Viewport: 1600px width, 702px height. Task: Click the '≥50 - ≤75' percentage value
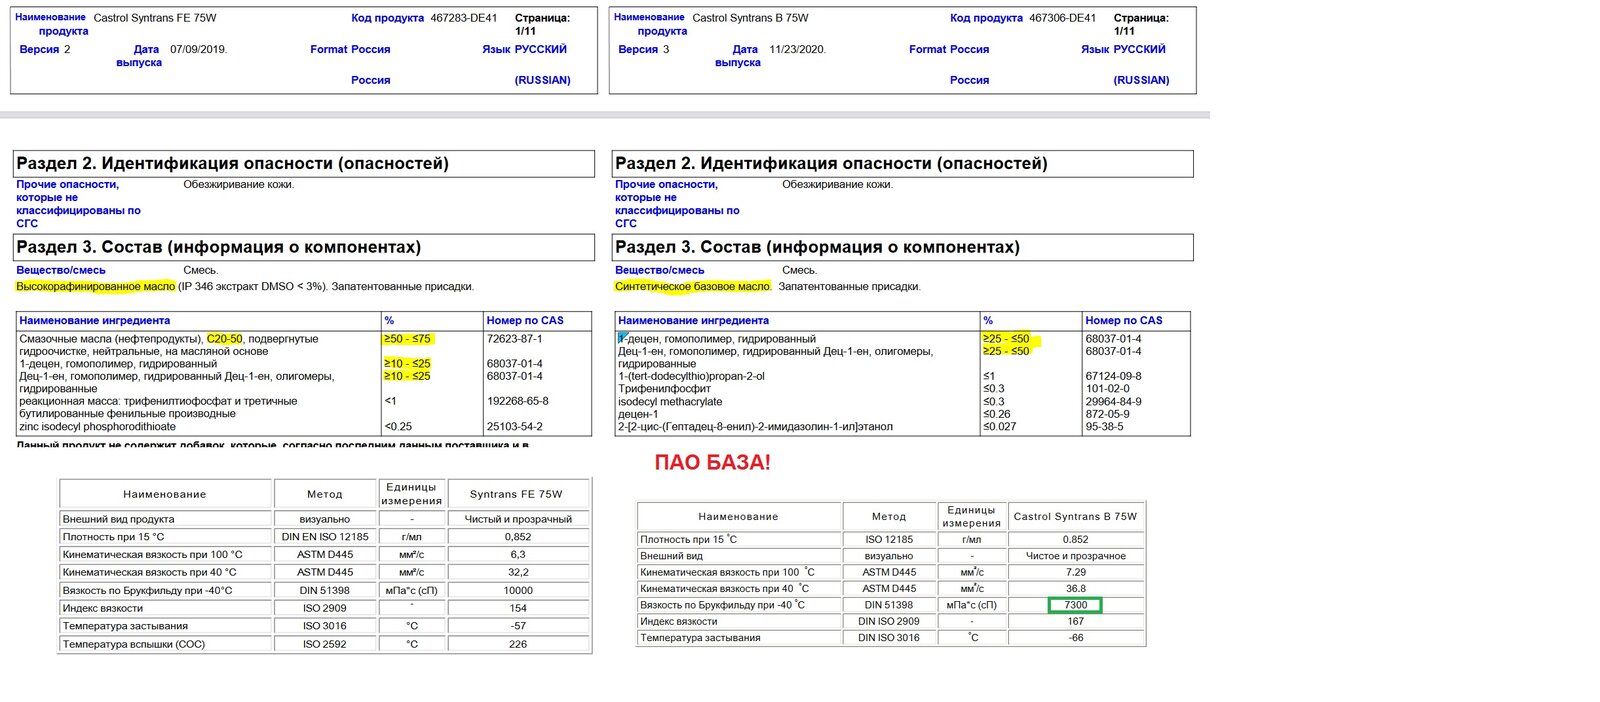407,339
